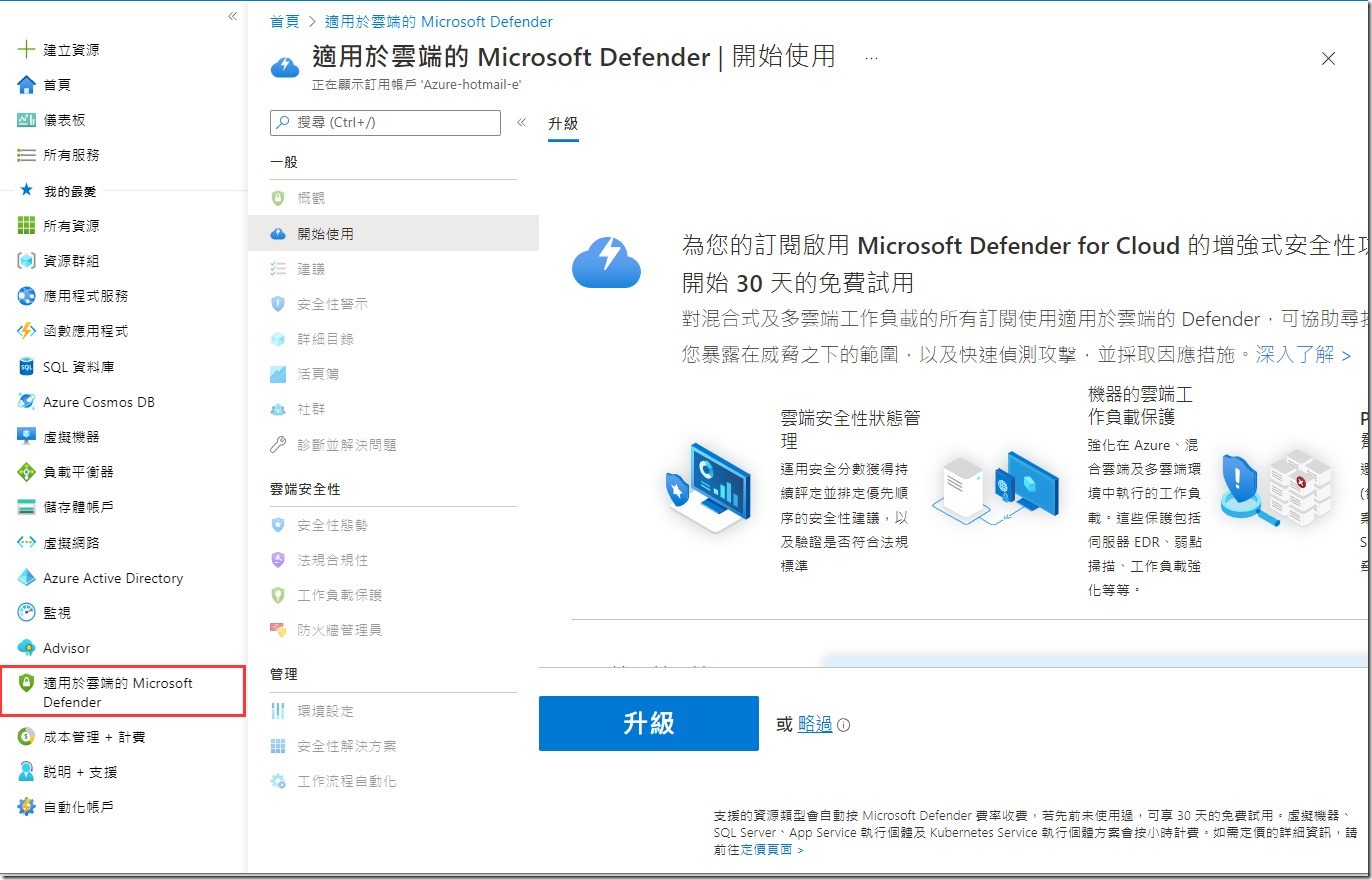This screenshot has height=880, width=1372.
Task: Open the Advisor cloud icon
Action: pos(27,648)
